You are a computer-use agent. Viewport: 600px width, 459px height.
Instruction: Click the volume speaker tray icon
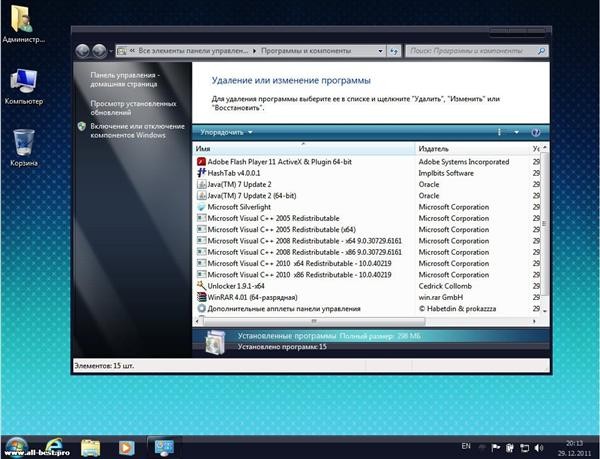click(539, 448)
